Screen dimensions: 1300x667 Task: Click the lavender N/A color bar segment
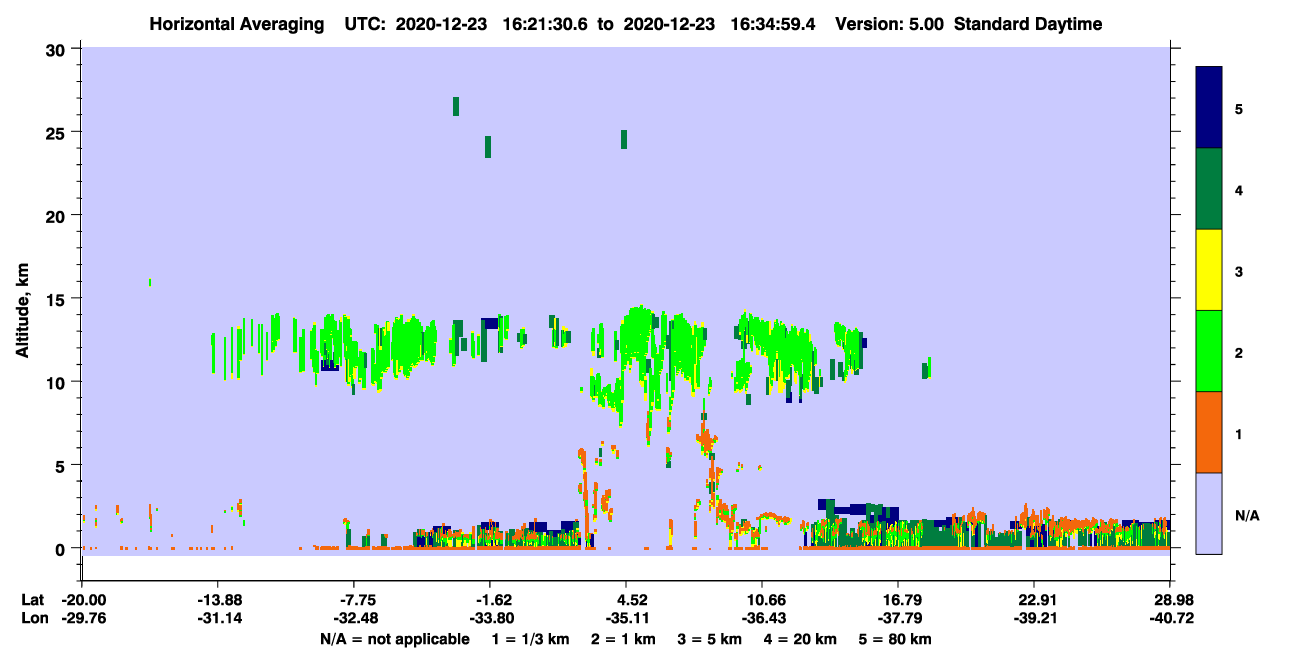click(x=1209, y=513)
